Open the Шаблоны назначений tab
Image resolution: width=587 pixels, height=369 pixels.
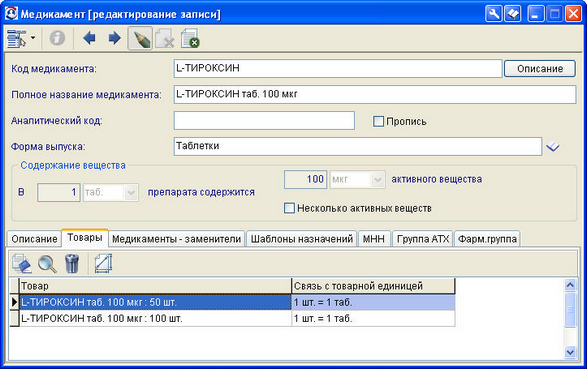302,239
